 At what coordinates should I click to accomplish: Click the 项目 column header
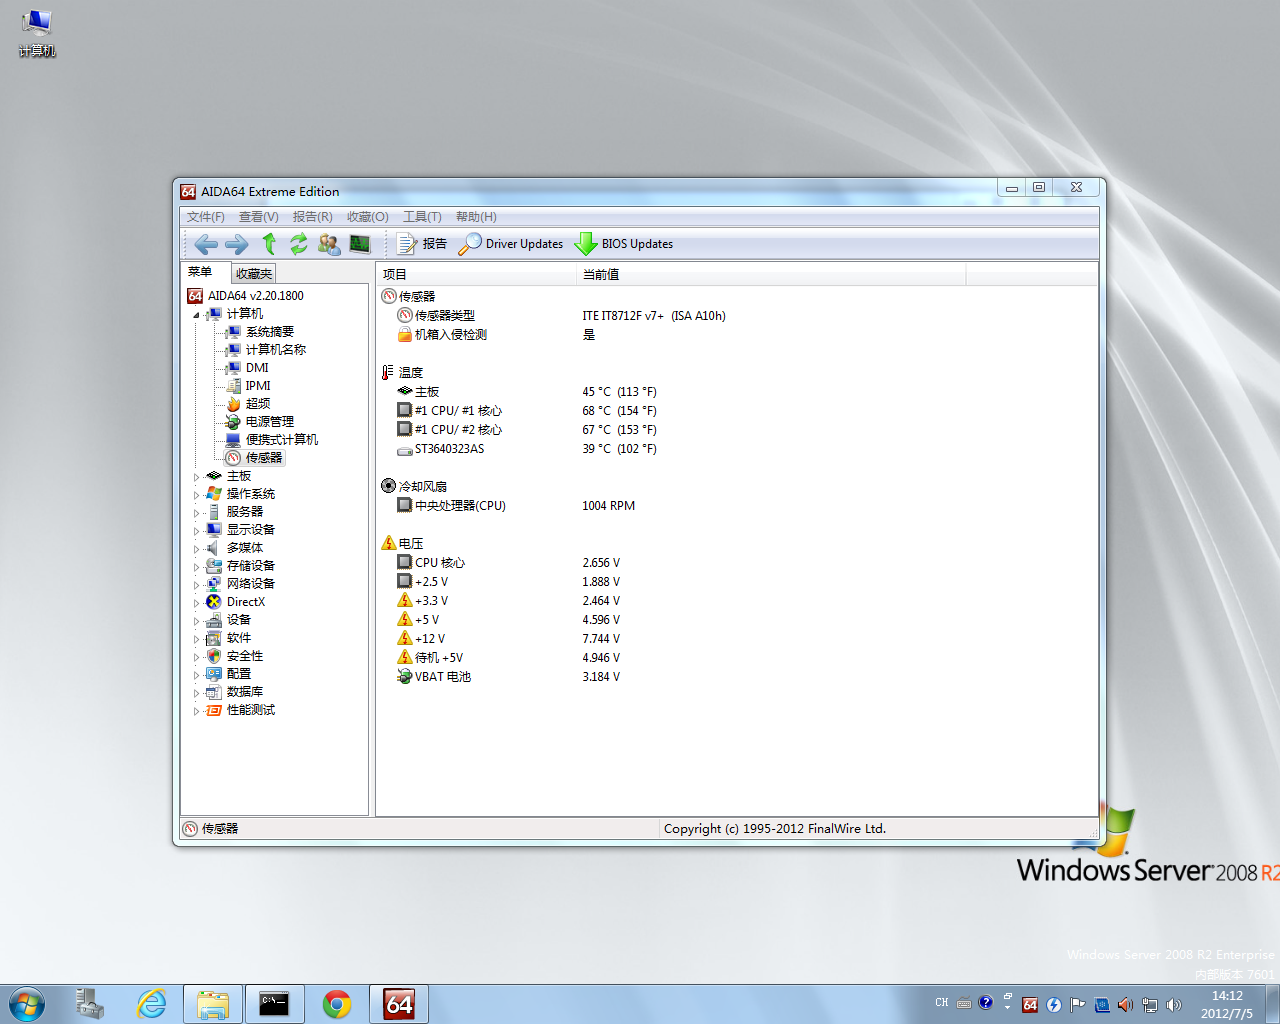(x=477, y=274)
